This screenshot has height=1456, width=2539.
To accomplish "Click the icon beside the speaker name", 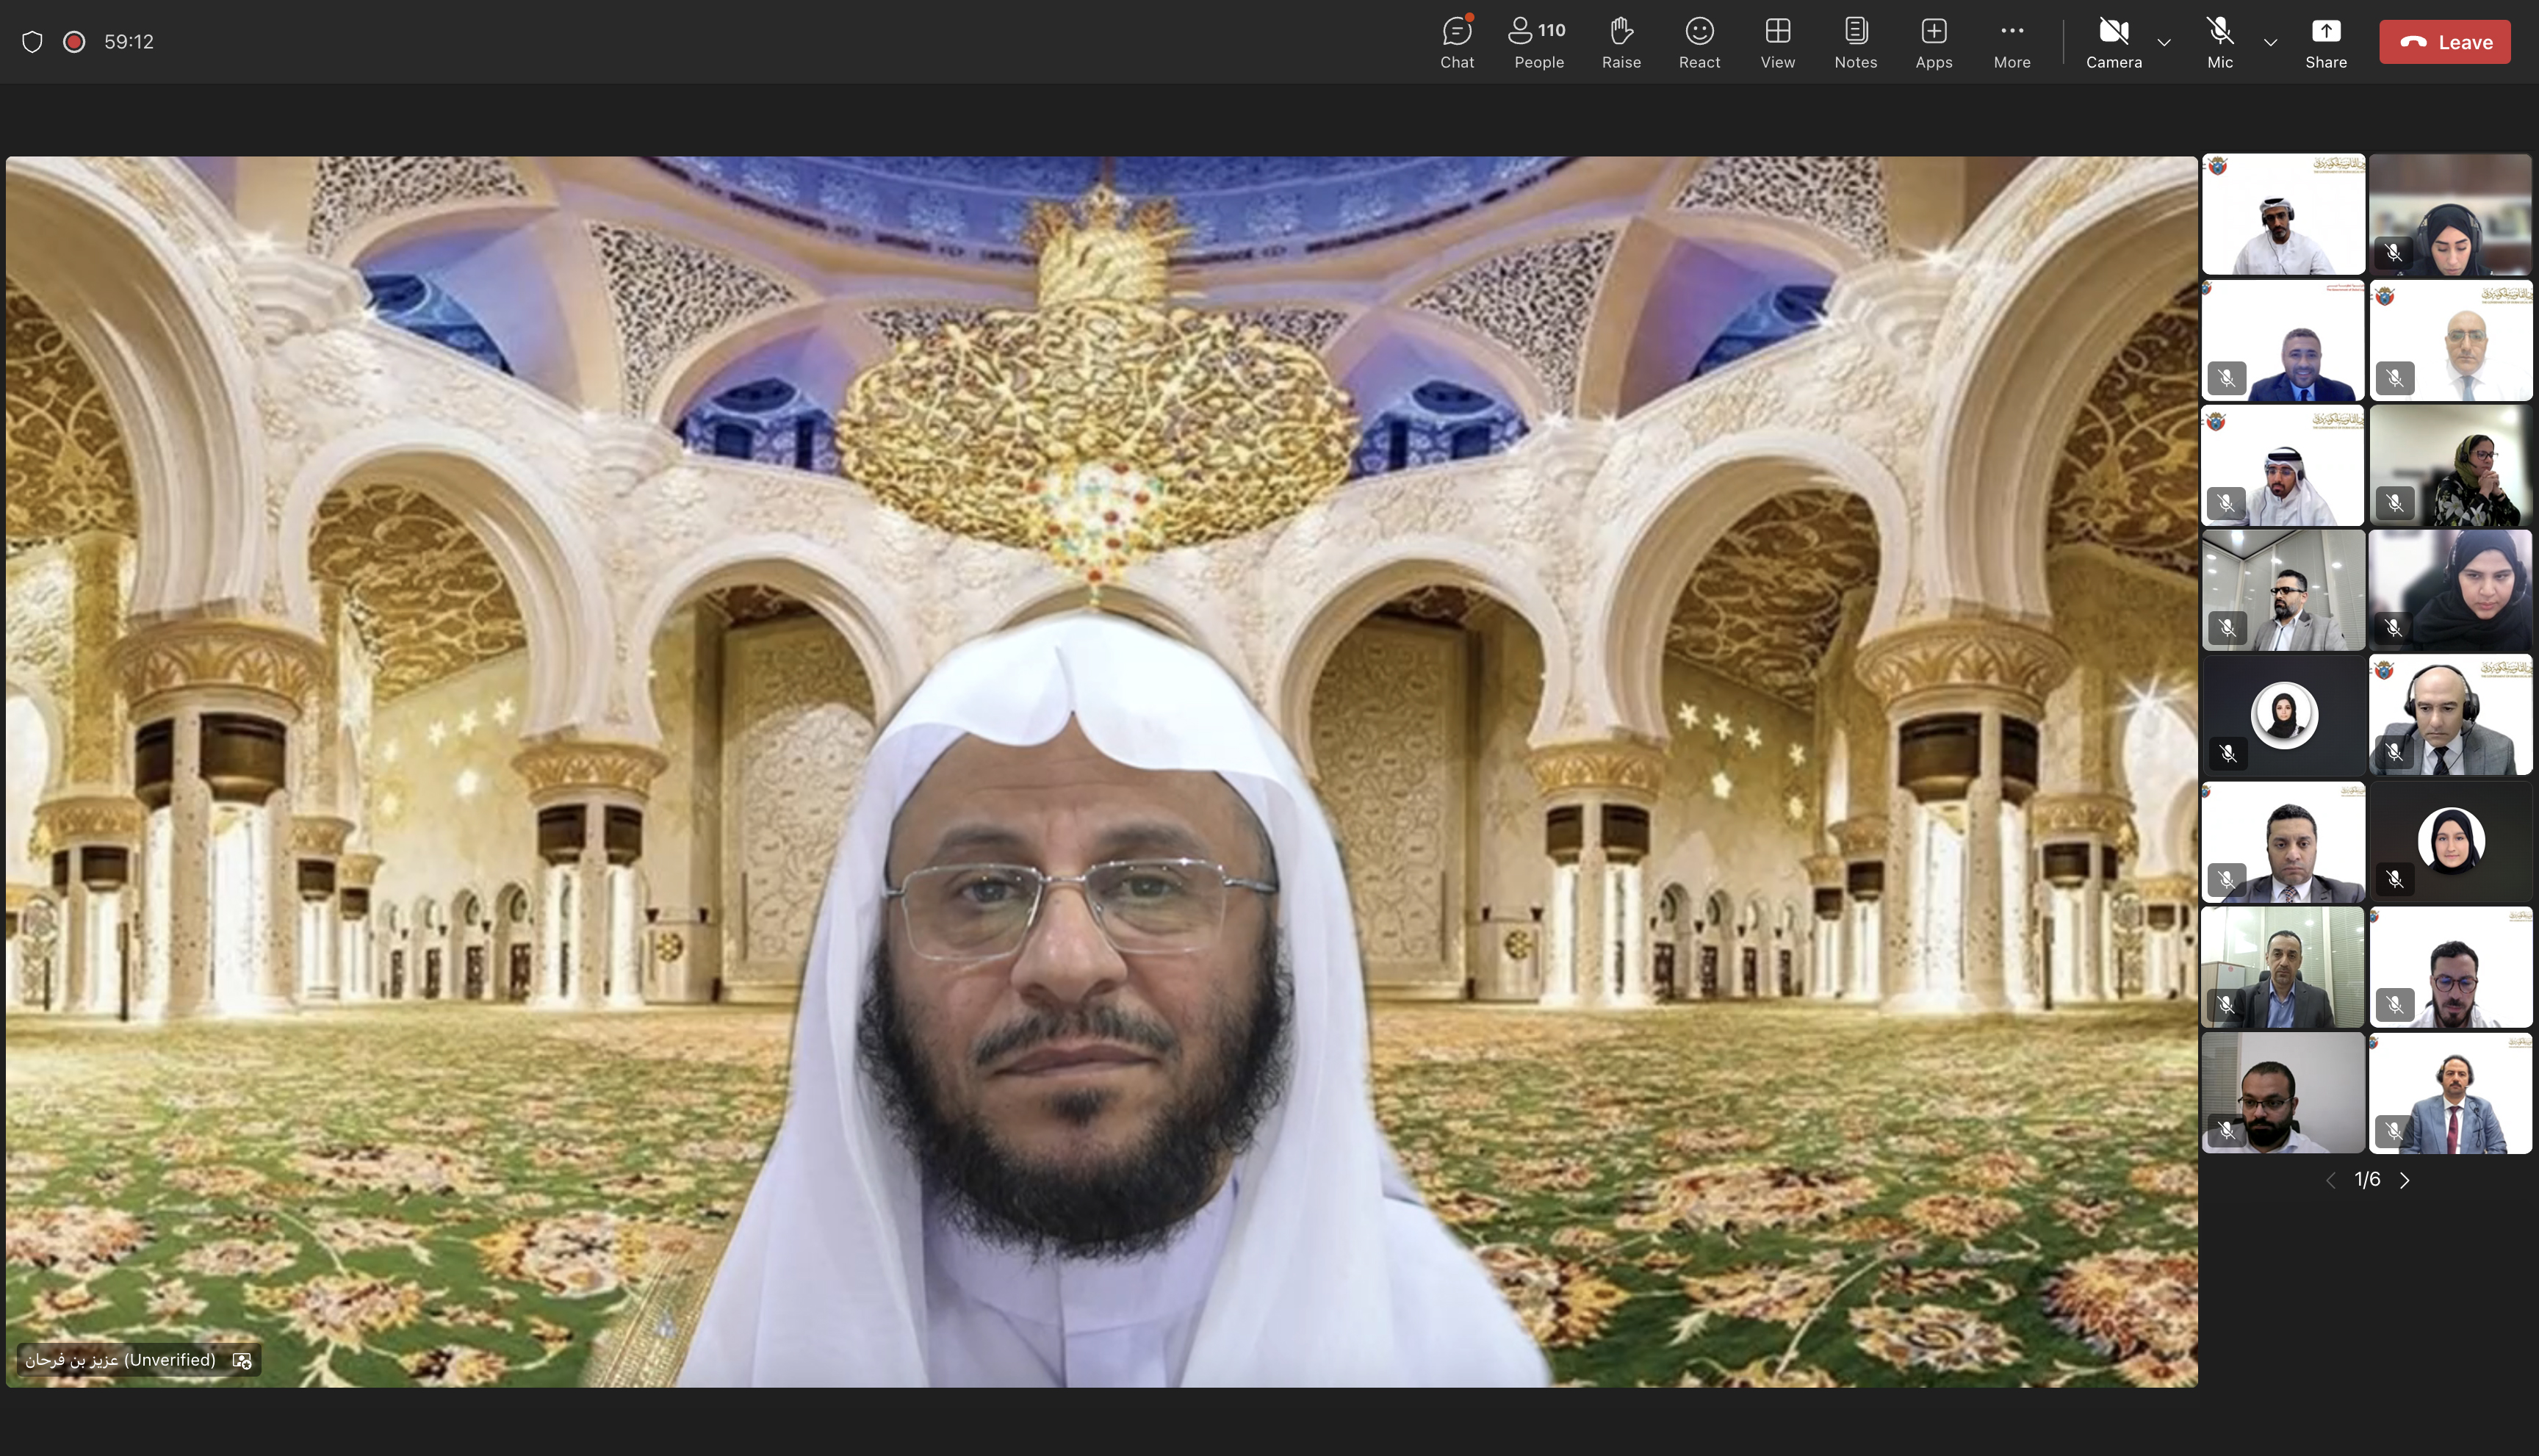I will [x=242, y=1360].
